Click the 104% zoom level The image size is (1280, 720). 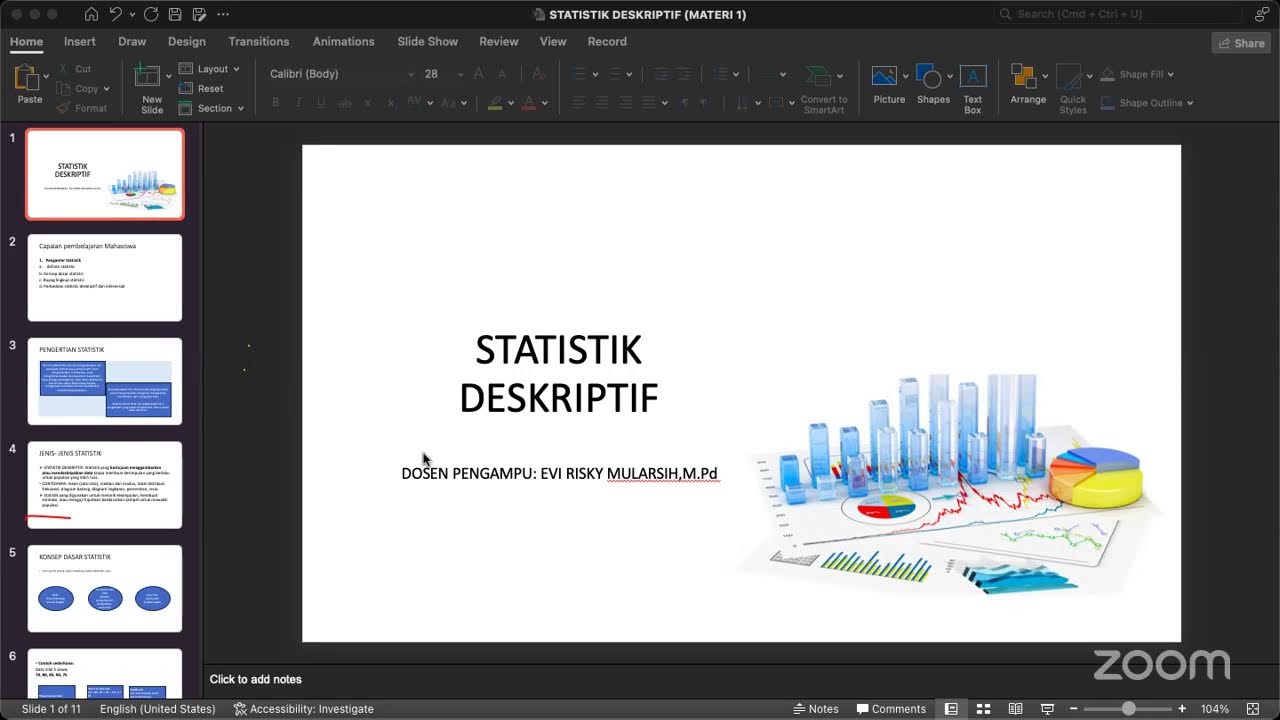(x=1215, y=709)
